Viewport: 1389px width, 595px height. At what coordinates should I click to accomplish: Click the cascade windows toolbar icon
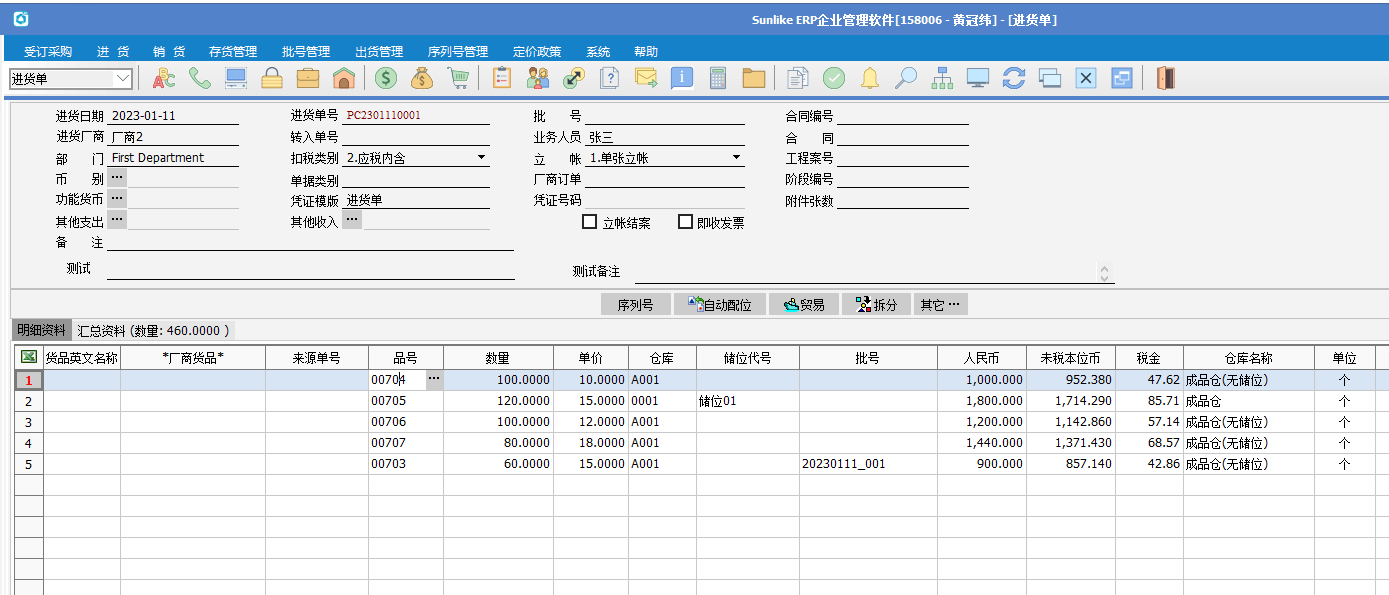(x=1050, y=78)
